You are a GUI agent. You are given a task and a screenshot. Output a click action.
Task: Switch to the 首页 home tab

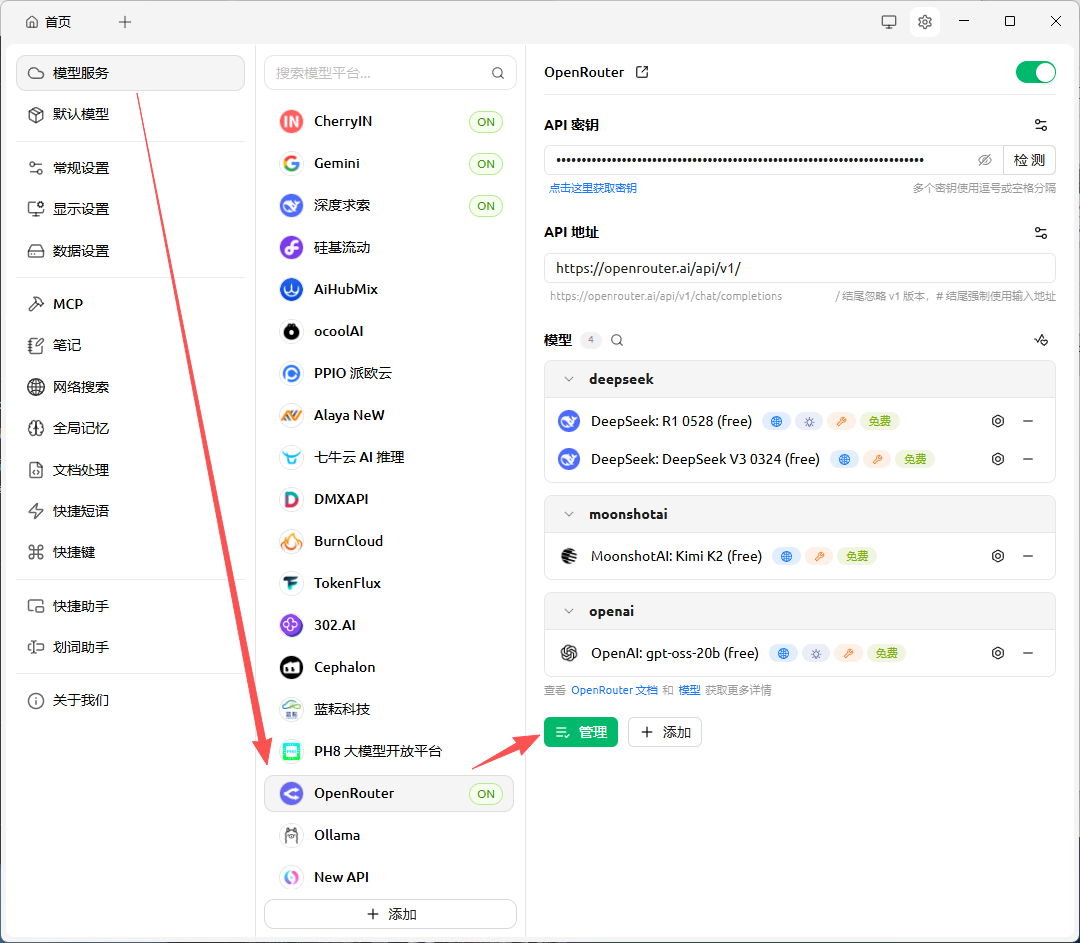click(48, 22)
